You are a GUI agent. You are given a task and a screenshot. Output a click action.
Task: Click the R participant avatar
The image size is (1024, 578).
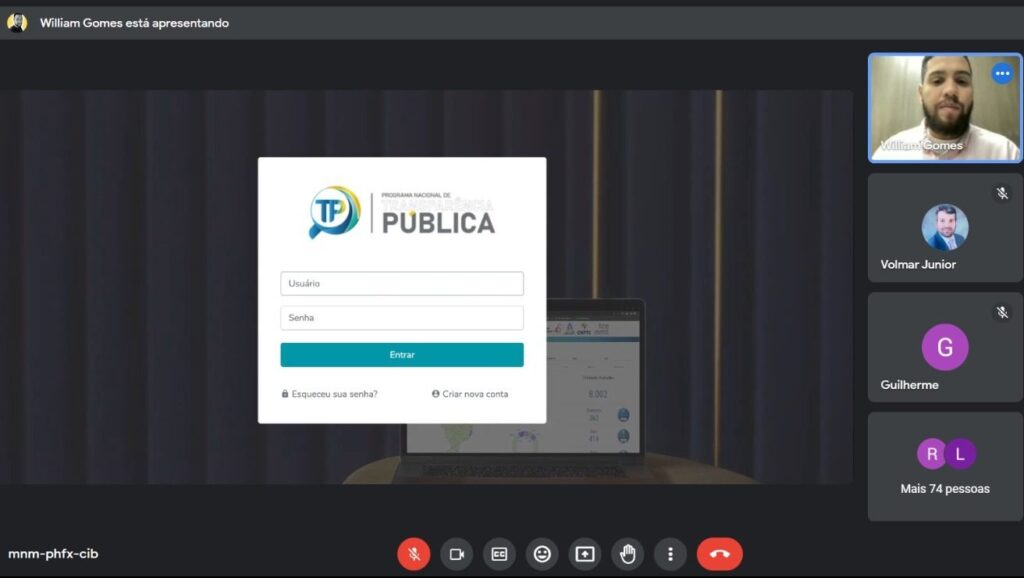tap(931, 454)
